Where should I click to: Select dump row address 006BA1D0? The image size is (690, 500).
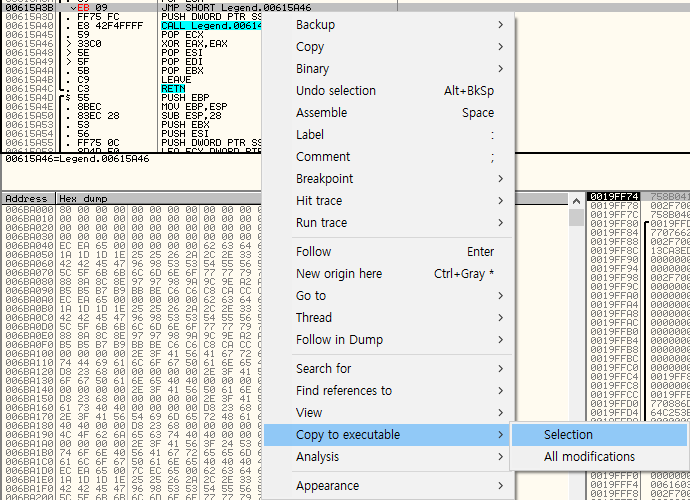(29, 471)
